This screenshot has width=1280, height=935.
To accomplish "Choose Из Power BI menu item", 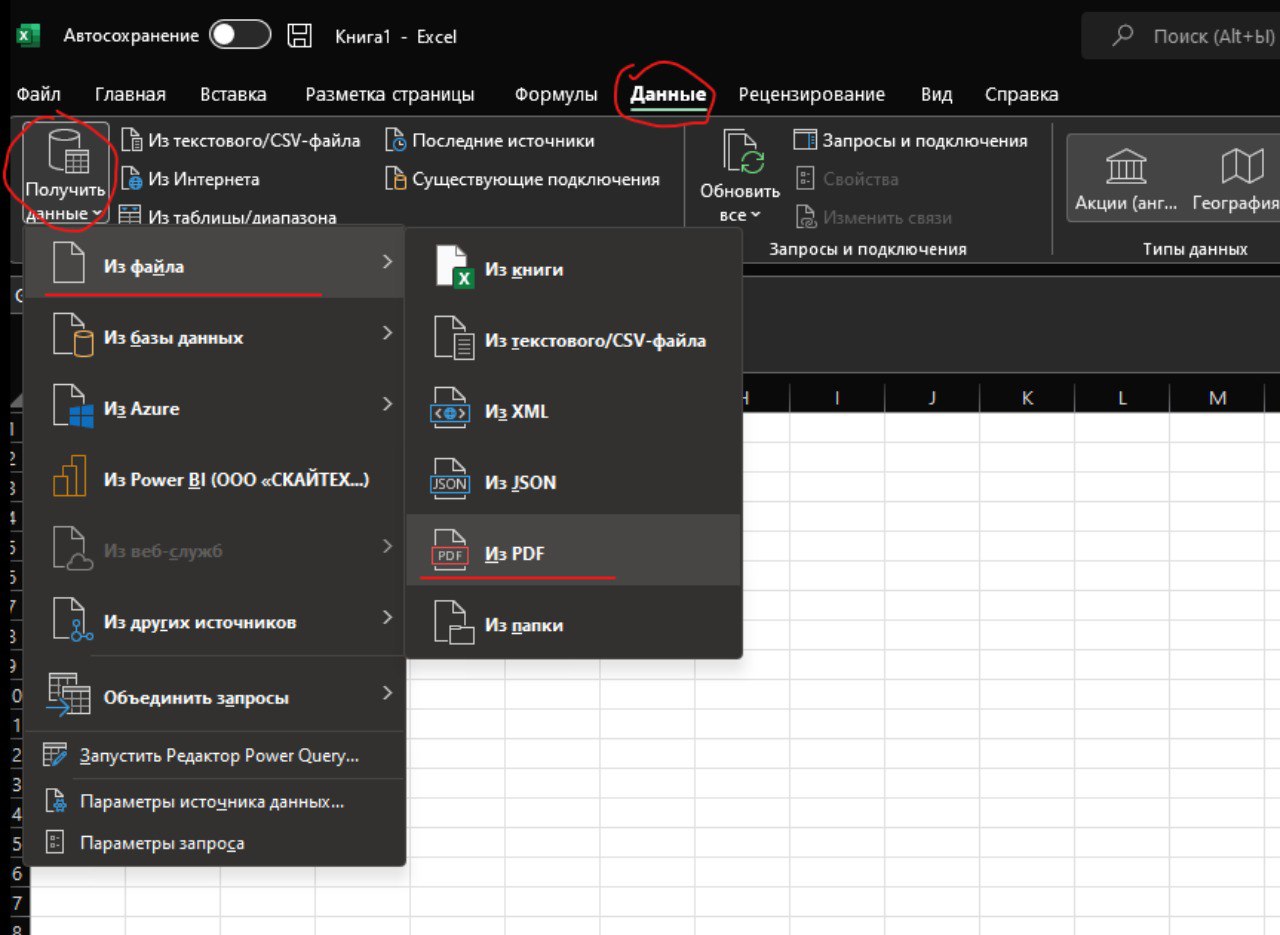I will [213, 479].
